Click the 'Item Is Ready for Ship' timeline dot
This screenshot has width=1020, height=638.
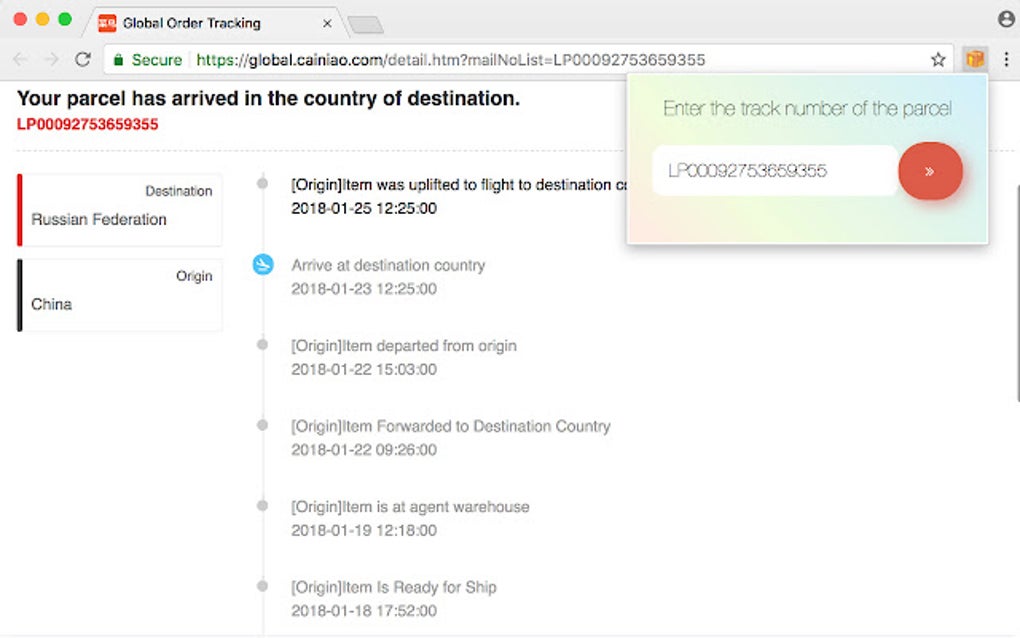[x=263, y=586]
